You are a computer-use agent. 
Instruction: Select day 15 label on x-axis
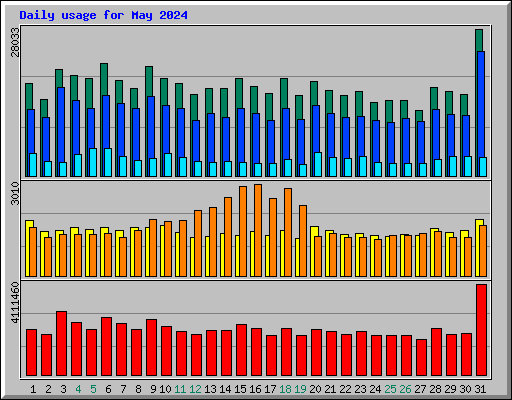(x=240, y=389)
